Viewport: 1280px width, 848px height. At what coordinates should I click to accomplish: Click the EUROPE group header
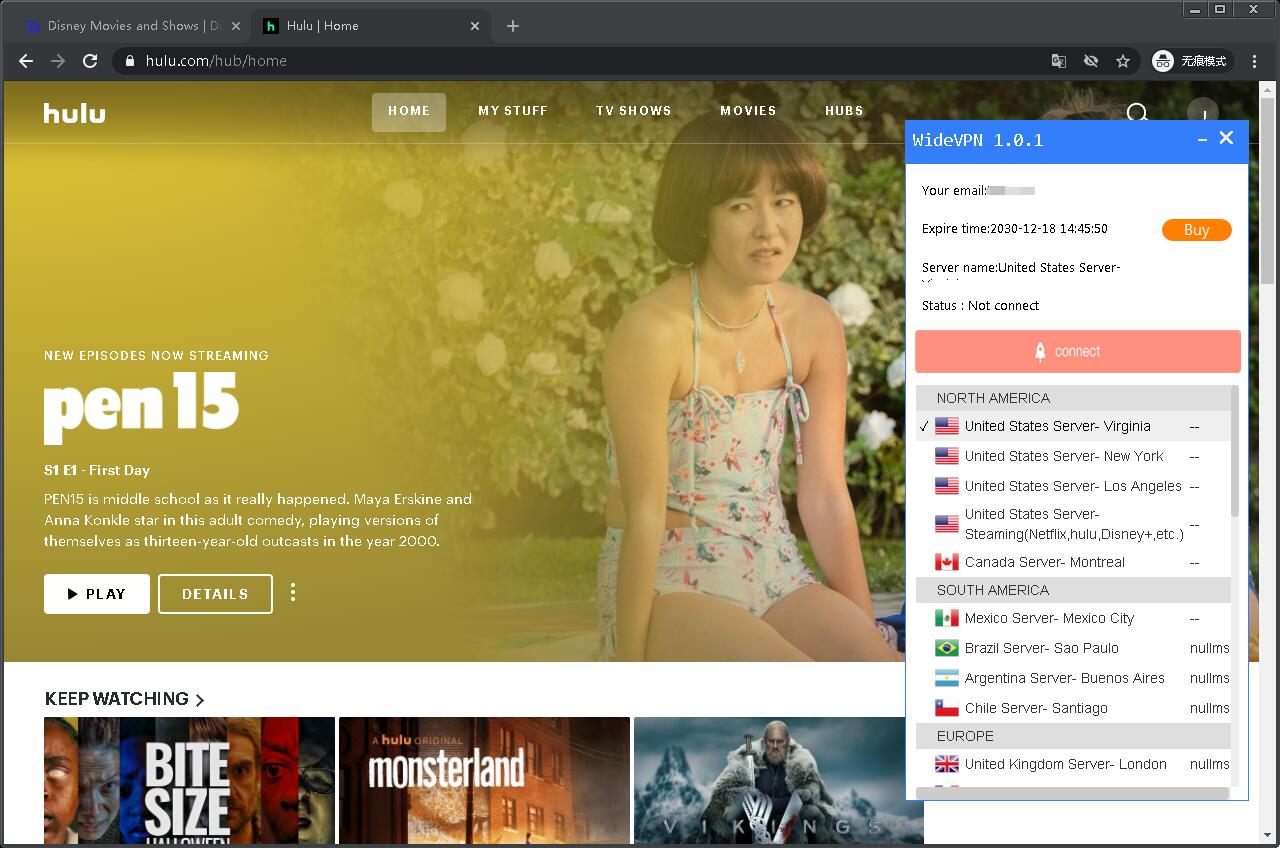tap(1074, 736)
